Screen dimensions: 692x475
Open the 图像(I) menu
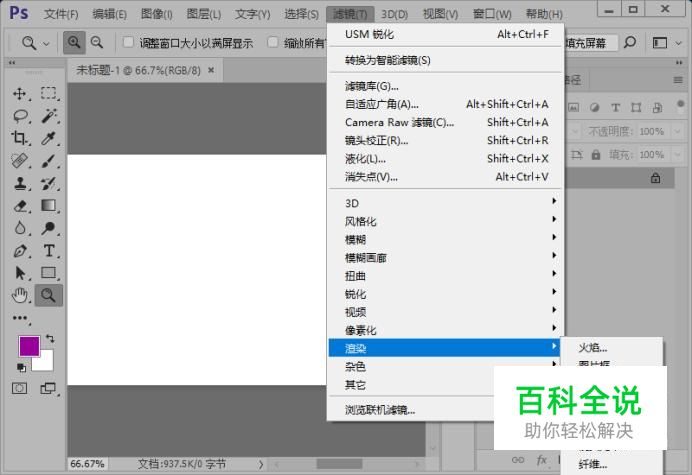pyautogui.click(x=157, y=14)
